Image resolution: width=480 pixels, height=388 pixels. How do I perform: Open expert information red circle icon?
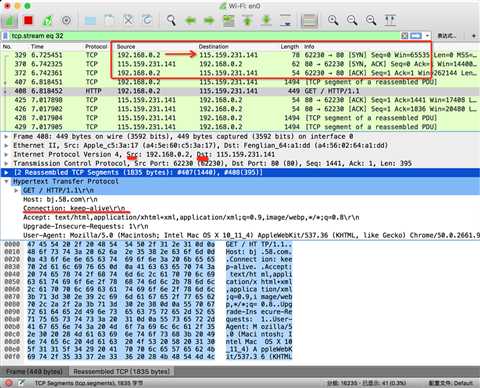click(x=9, y=383)
